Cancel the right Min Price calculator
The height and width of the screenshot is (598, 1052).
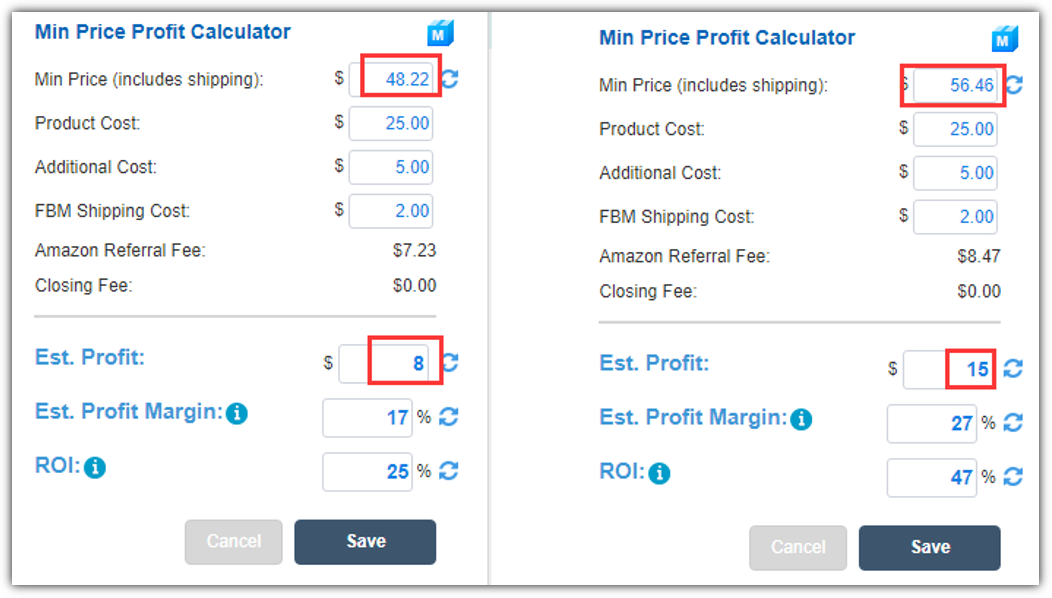coord(798,548)
